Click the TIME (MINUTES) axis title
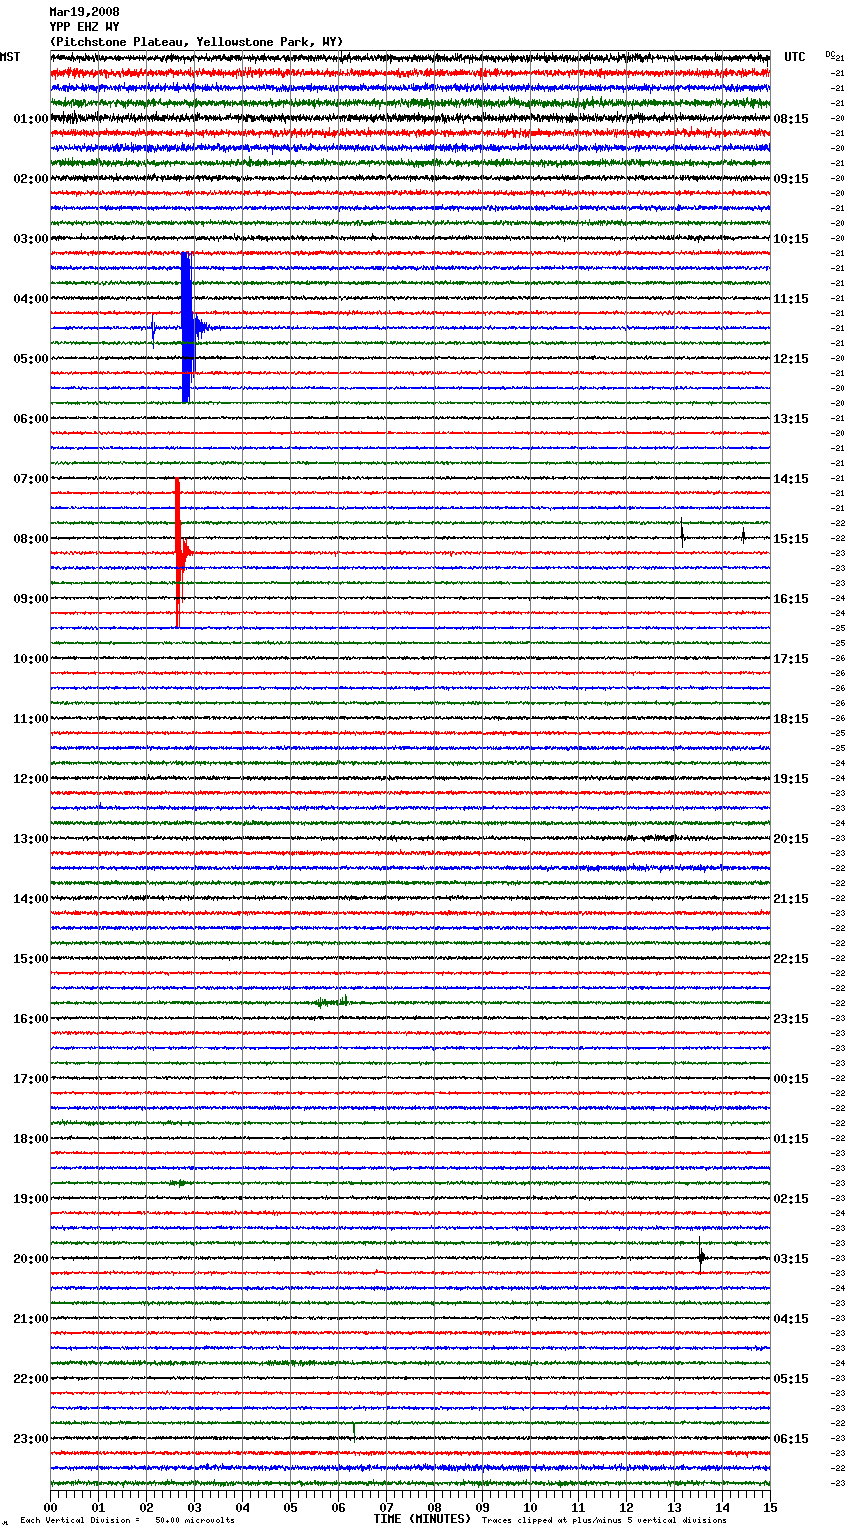Image resolution: width=850 pixels, height=1534 pixels. [x=422, y=1519]
